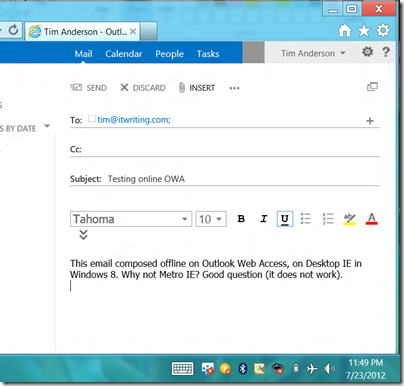
Task: Click the INSERT paperclip attachment button
Action: [x=197, y=88]
